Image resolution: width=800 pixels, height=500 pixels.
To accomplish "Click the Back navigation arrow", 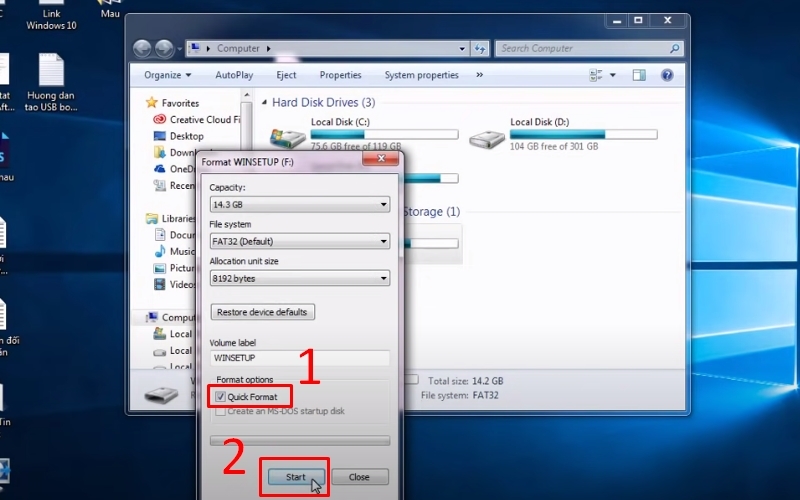I will 142,48.
